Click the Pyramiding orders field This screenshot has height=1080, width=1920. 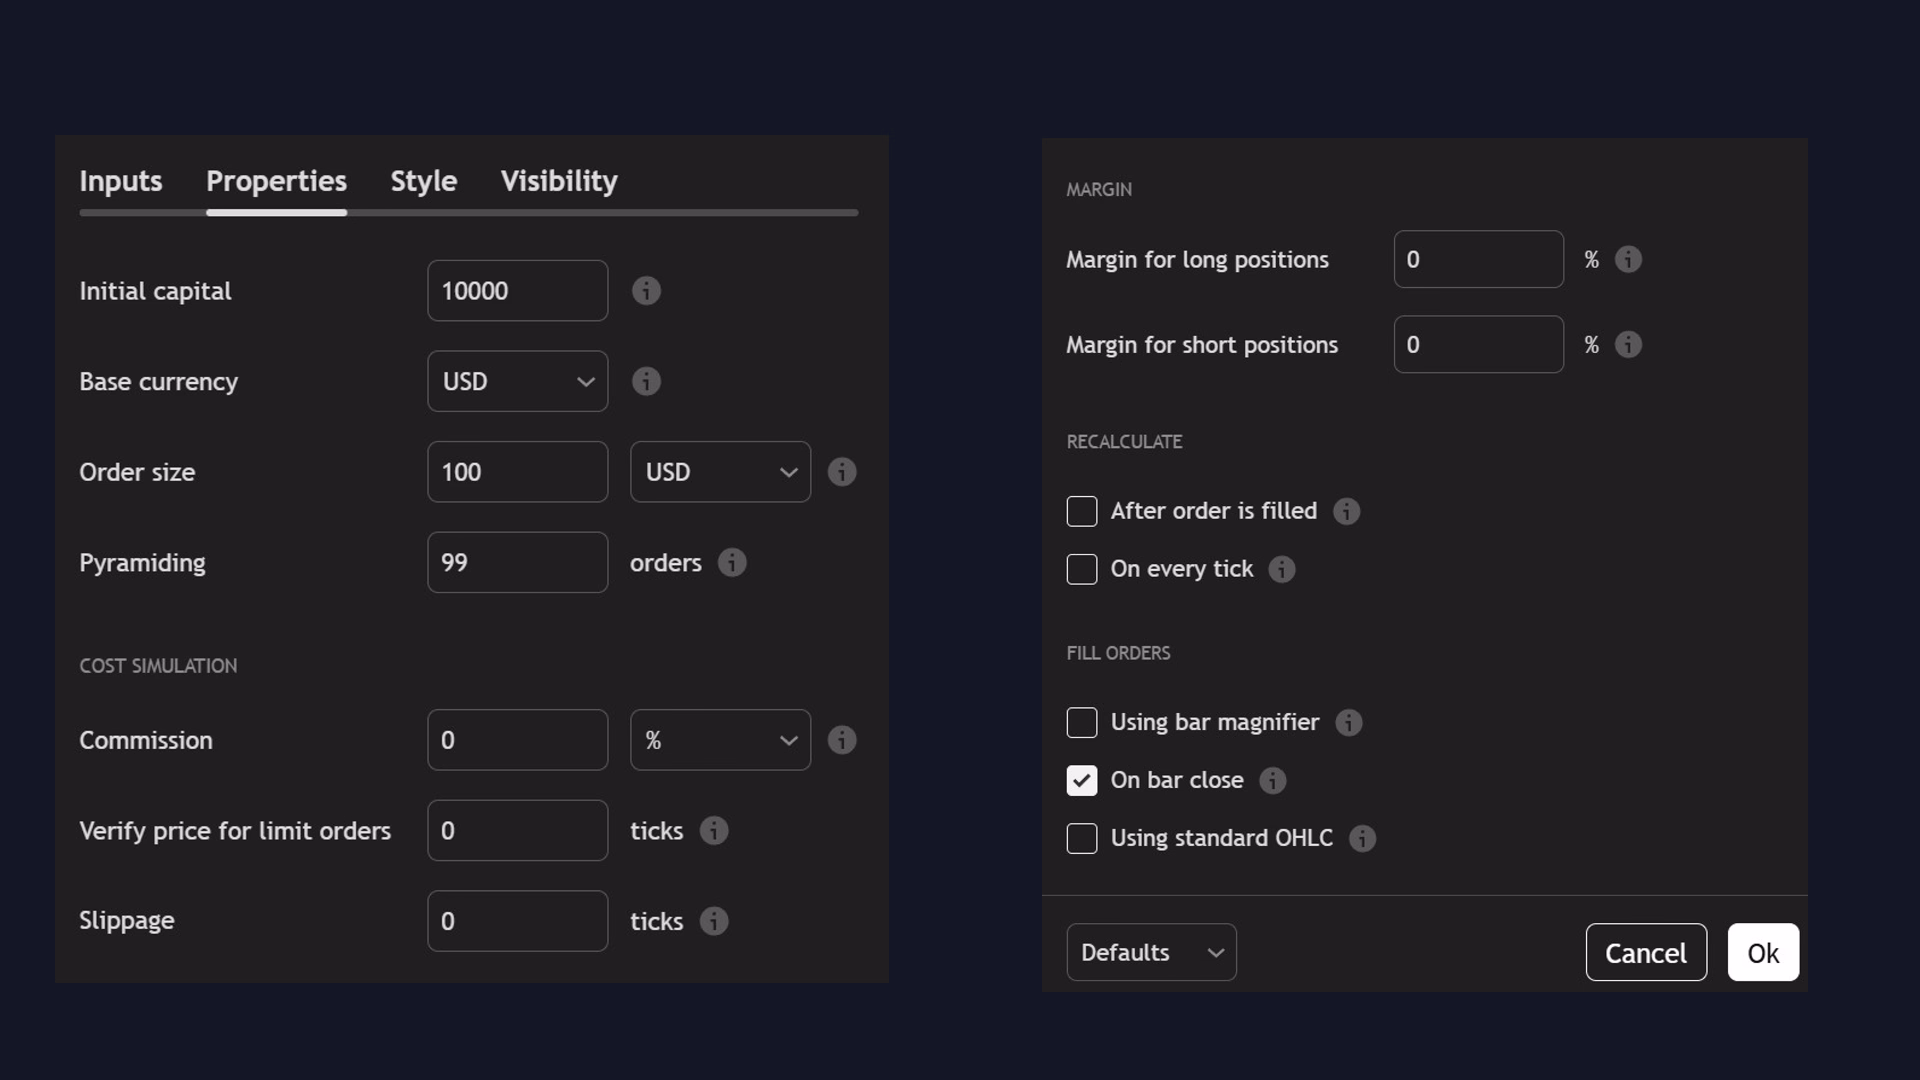(x=518, y=562)
